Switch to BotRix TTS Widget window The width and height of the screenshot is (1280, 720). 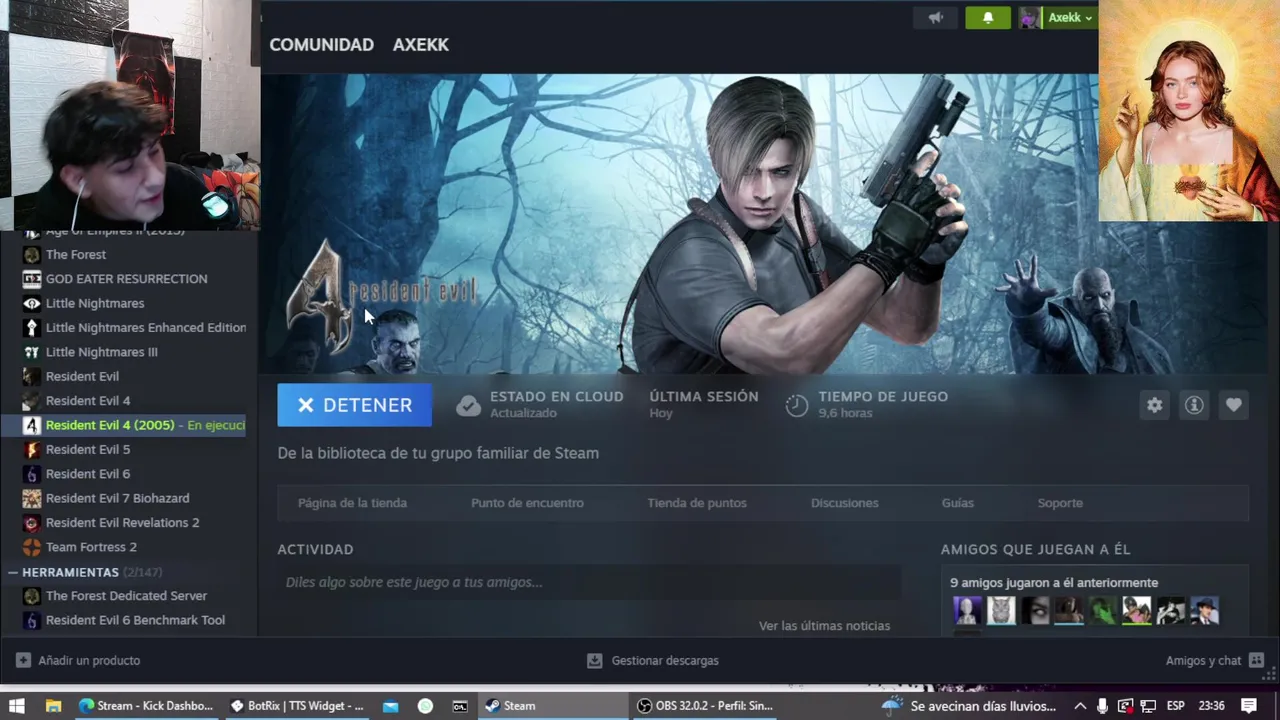click(x=297, y=706)
